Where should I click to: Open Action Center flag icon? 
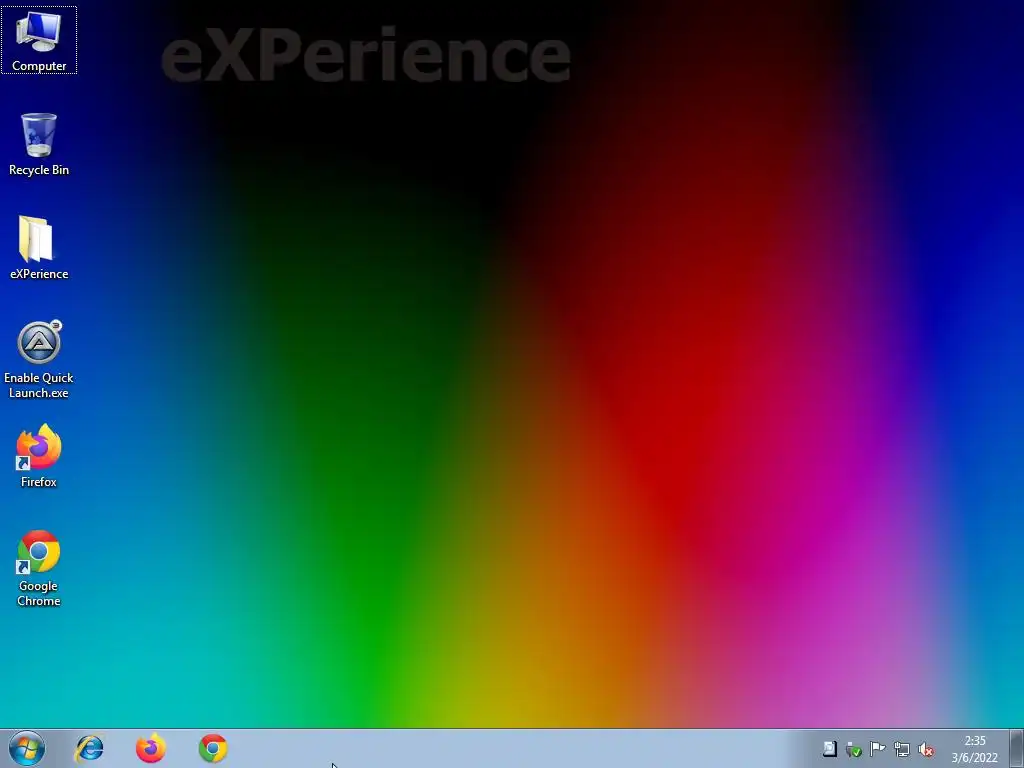tap(878, 749)
